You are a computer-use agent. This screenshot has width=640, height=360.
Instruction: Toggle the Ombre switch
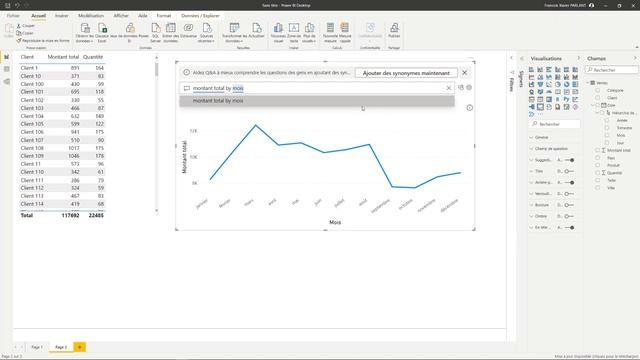(x=569, y=216)
